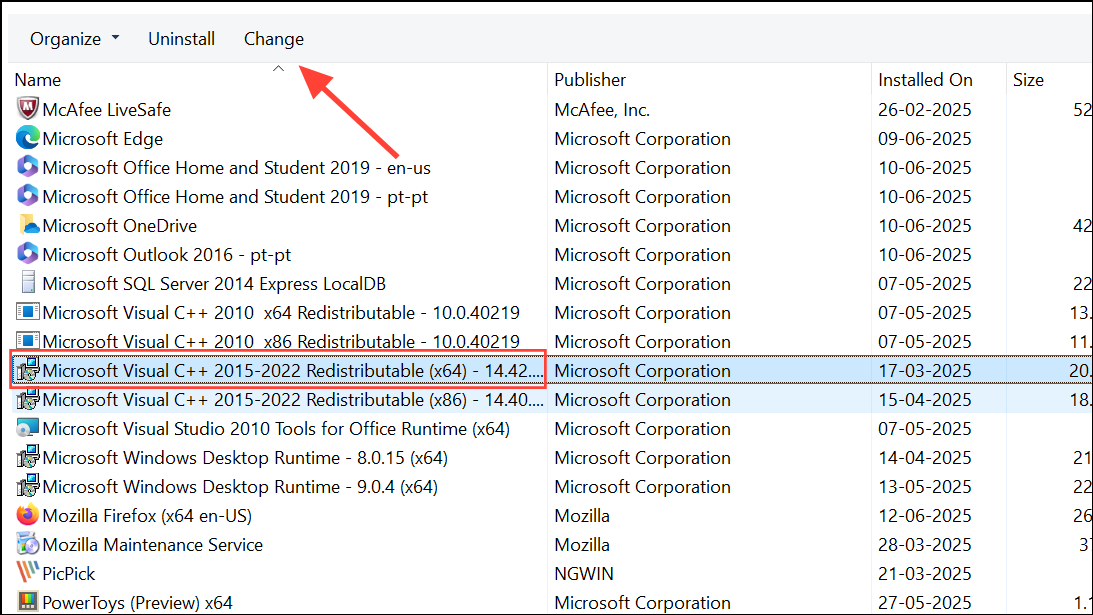Click the SQL Server 2014 LocalDB icon
The image size is (1093, 615).
27,283
